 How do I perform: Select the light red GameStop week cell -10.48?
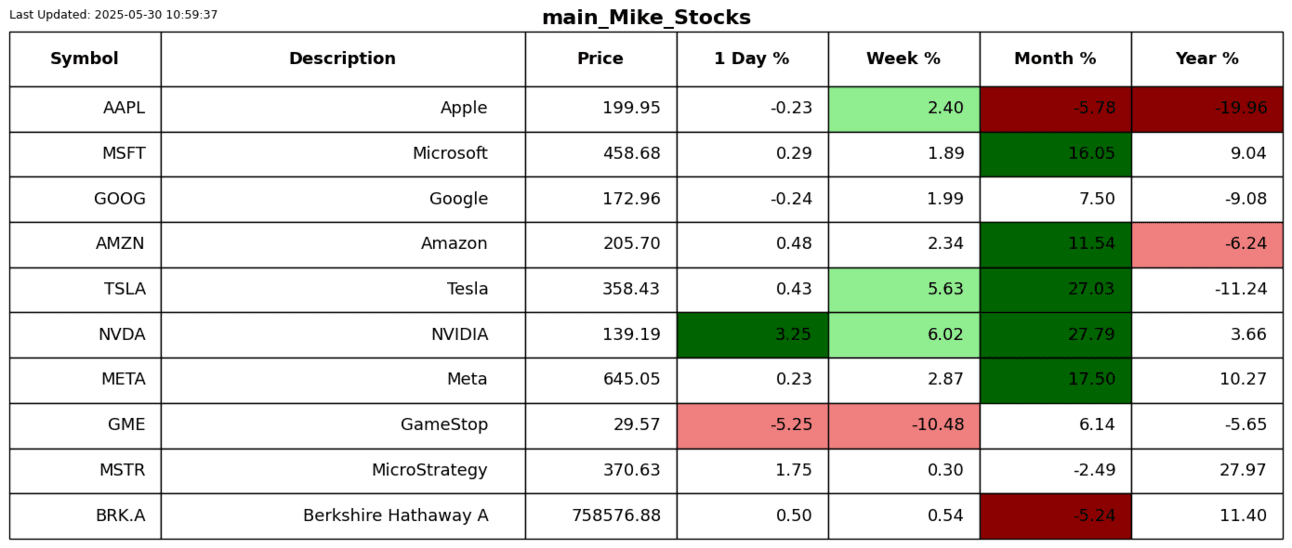[903, 425]
